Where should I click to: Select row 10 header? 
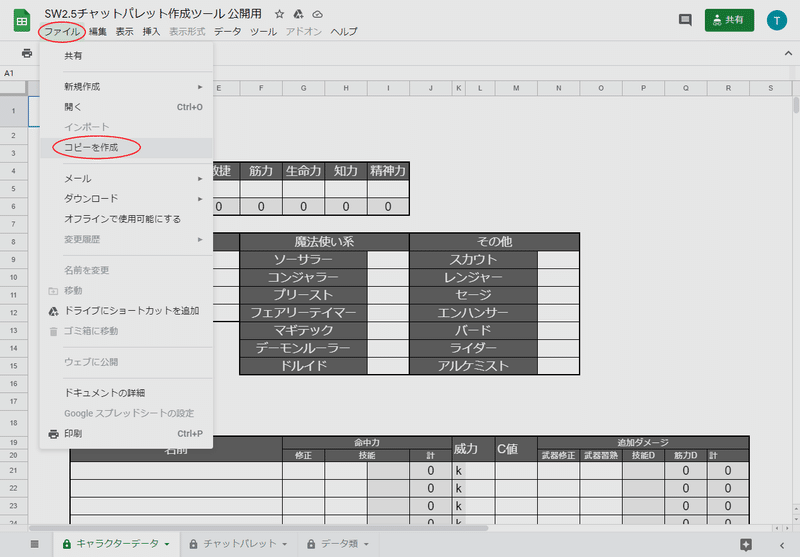point(13,277)
